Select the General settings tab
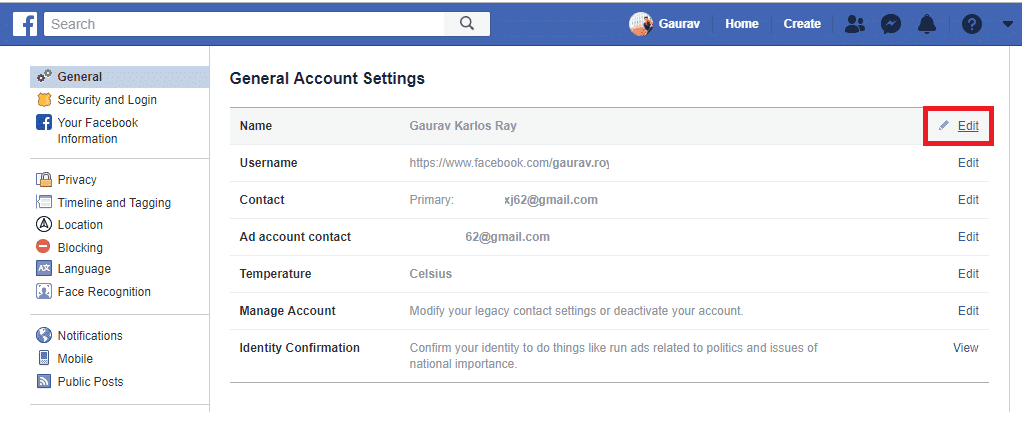 (80, 77)
